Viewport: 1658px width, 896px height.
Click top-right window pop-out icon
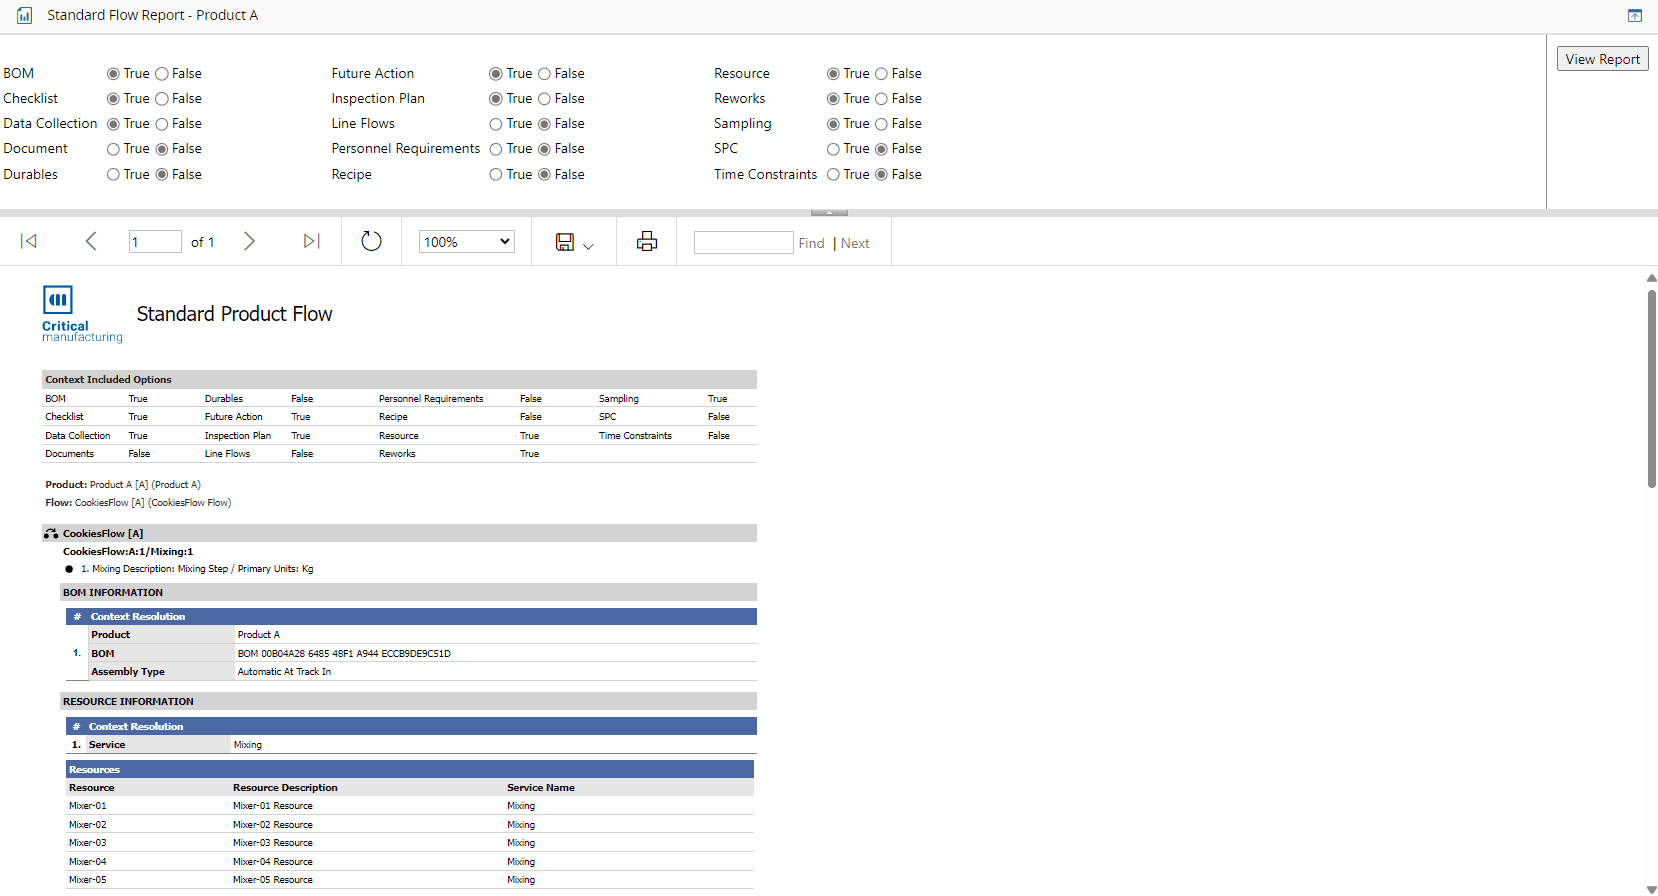click(1635, 15)
